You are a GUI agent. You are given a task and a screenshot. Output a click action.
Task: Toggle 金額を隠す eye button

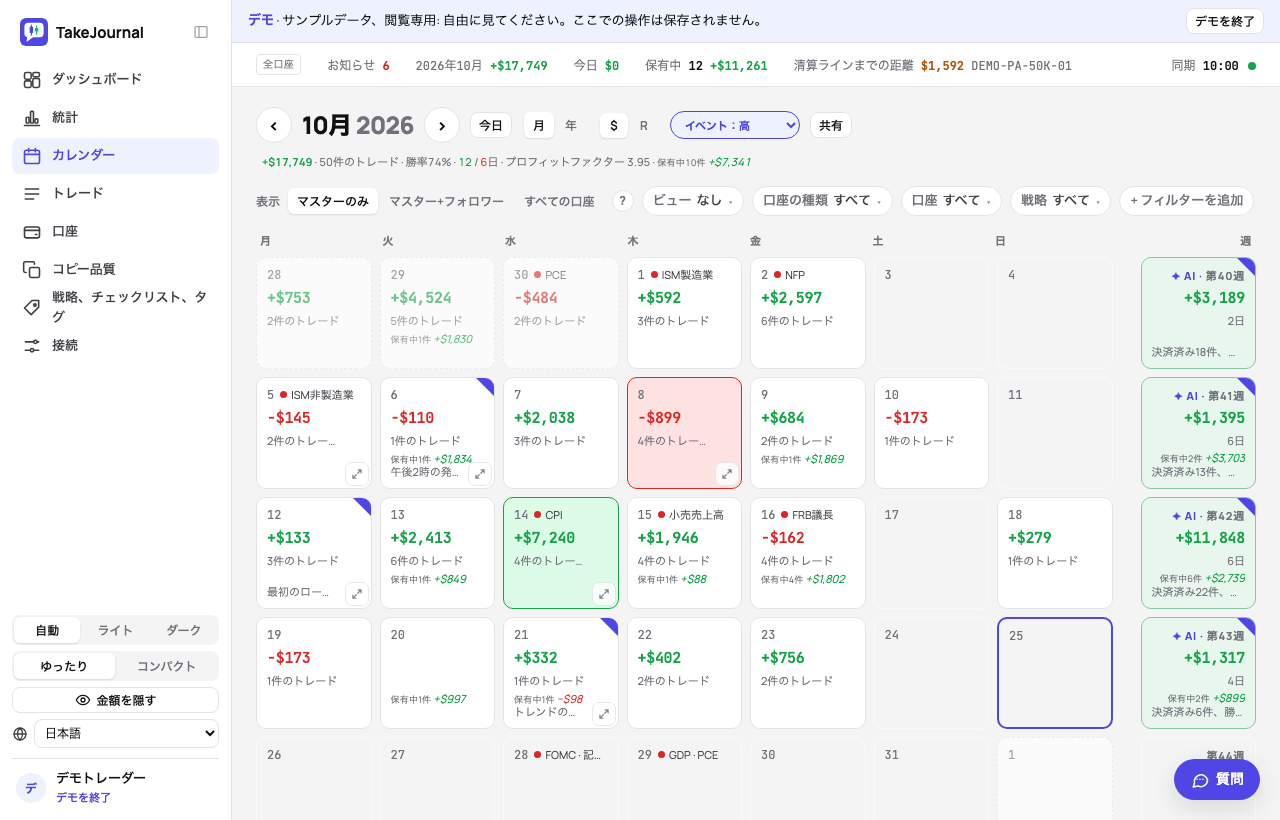pos(115,700)
